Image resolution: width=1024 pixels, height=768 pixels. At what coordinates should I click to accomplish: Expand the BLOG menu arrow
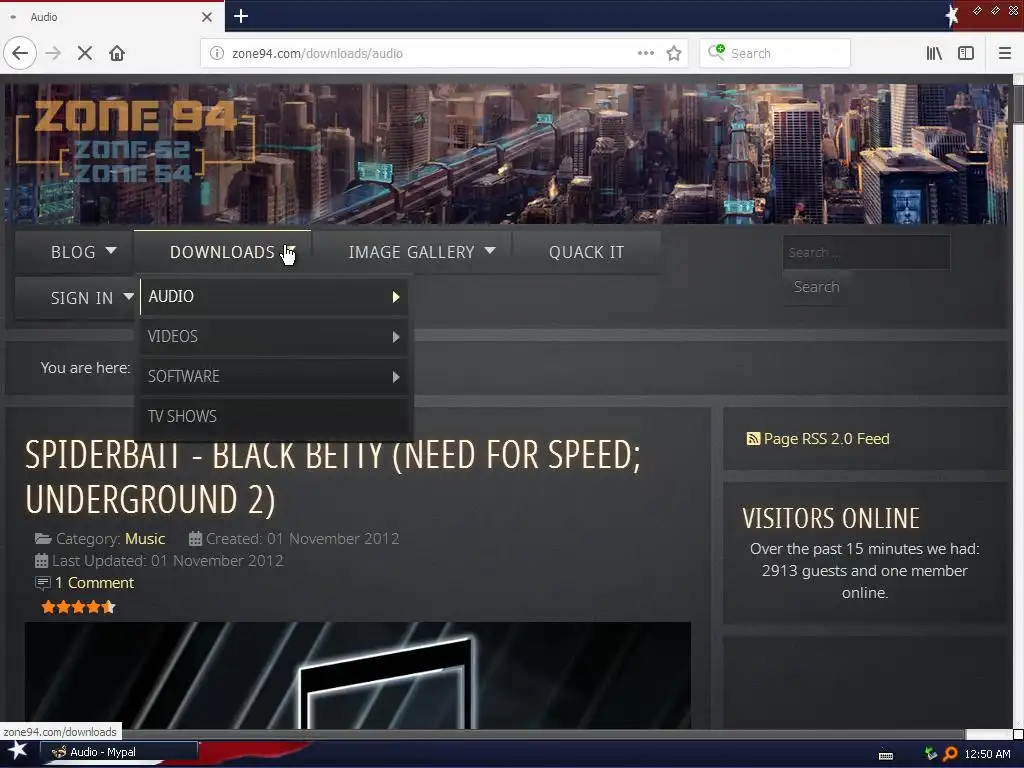(111, 251)
